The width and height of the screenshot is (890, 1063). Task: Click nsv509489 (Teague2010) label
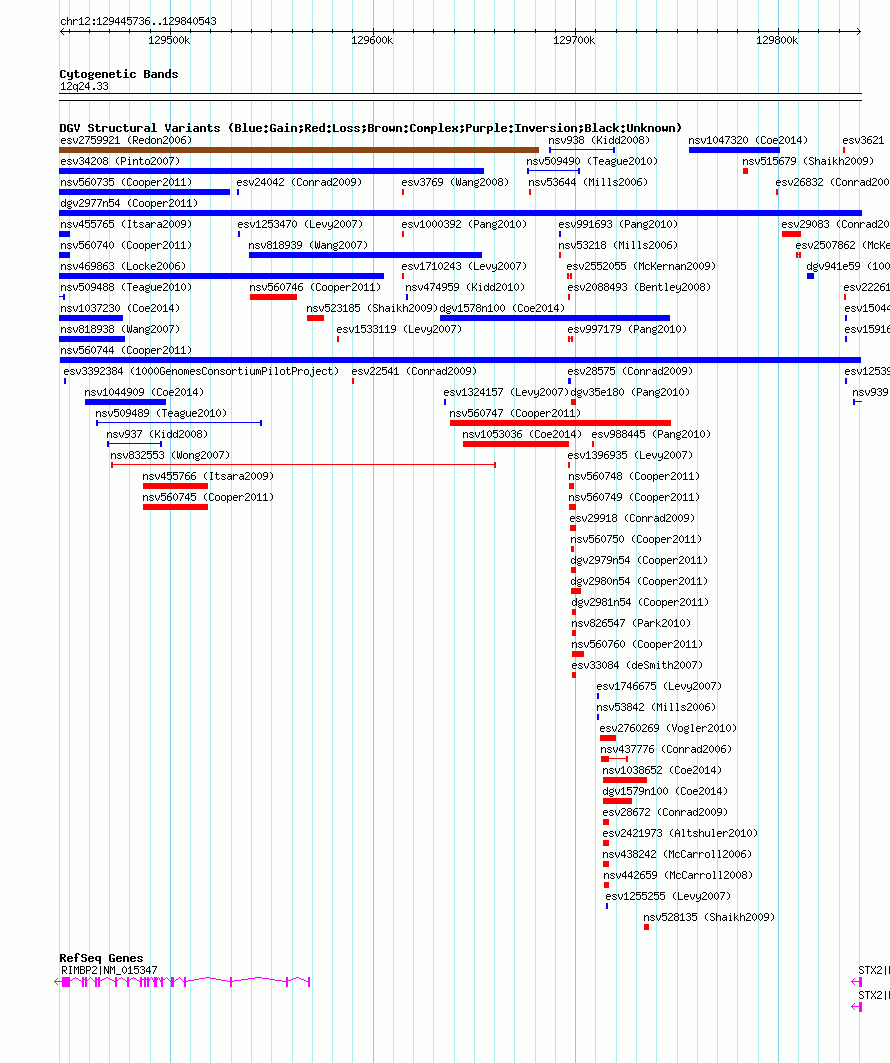click(161, 414)
